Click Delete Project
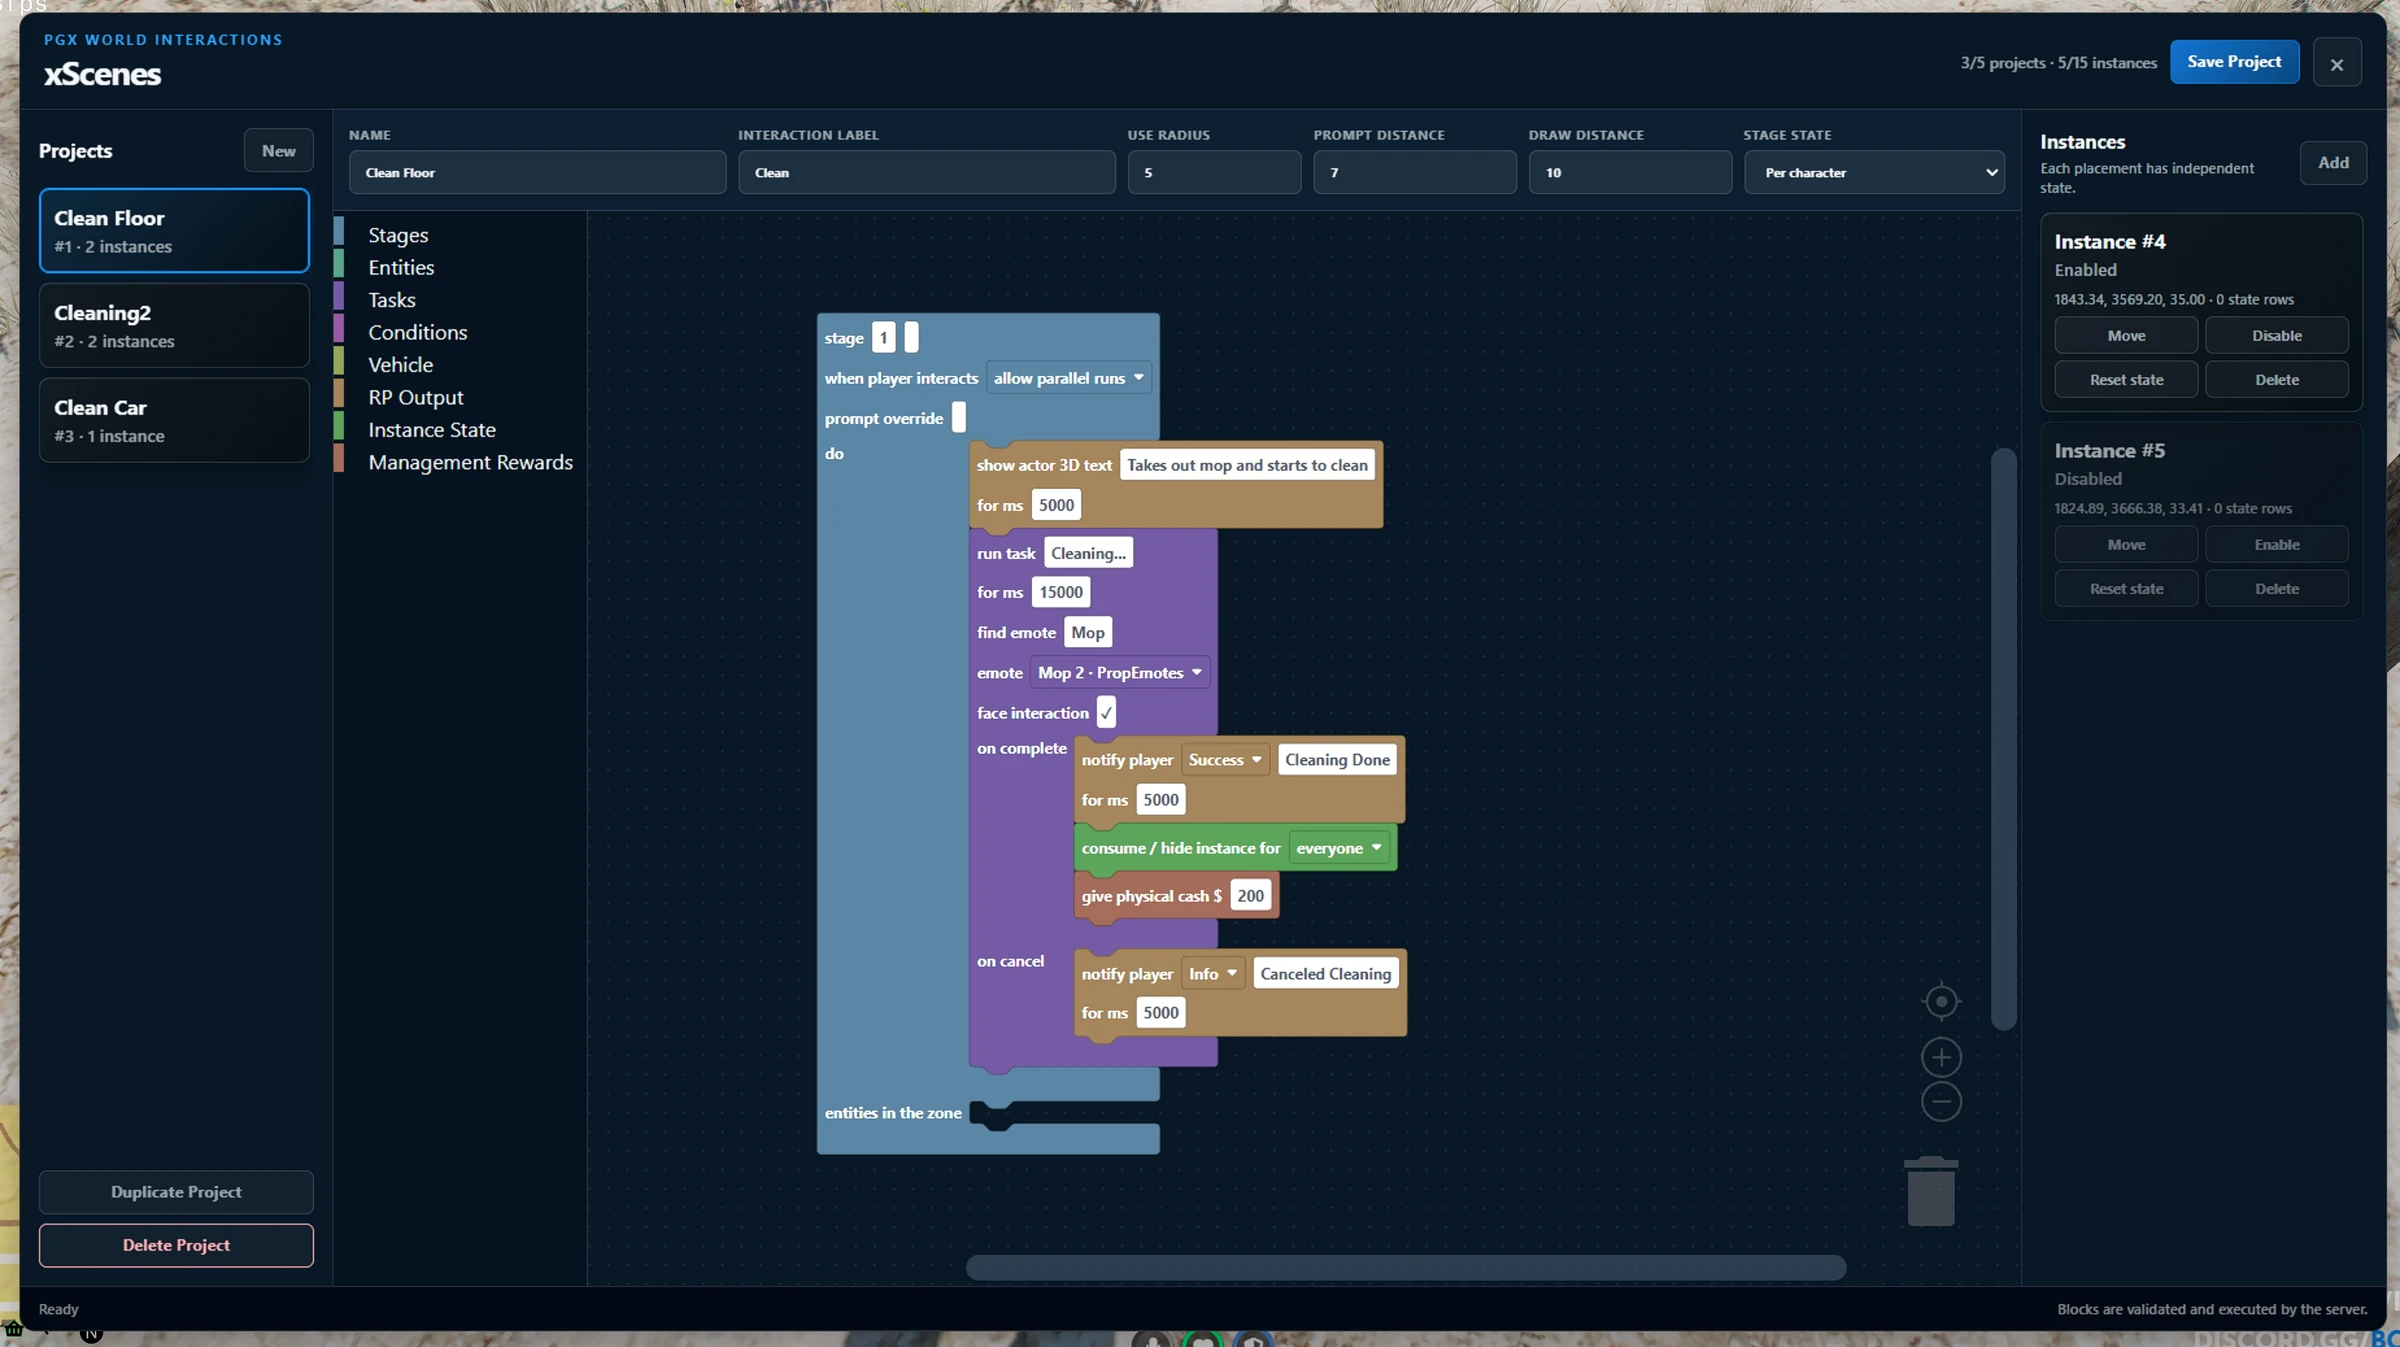2400x1347 pixels. (176, 1245)
